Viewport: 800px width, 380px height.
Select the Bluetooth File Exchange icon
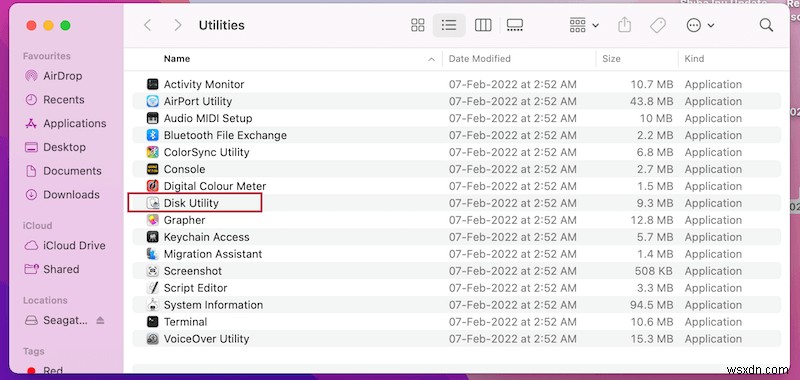click(153, 135)
